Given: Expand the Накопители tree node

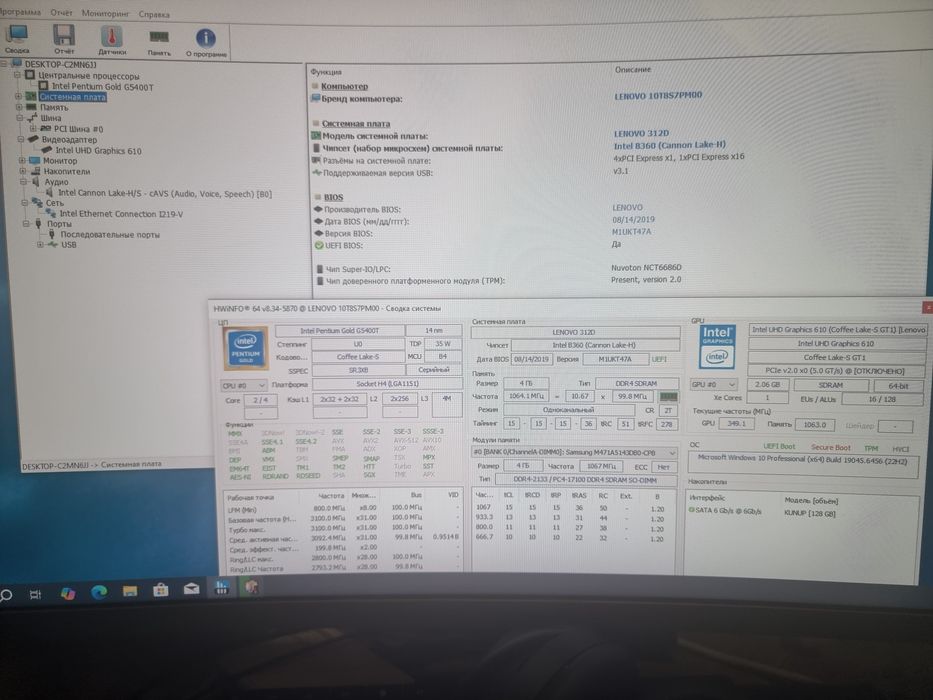Looking at the screenshot, I should [x=23, y=171].
